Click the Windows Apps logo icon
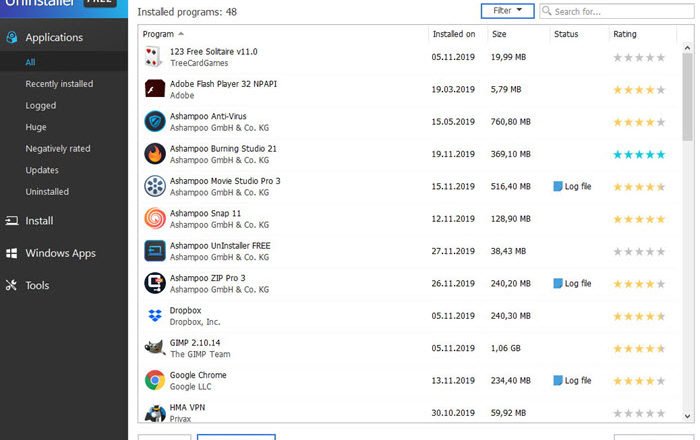 click(x=12, y=253)
